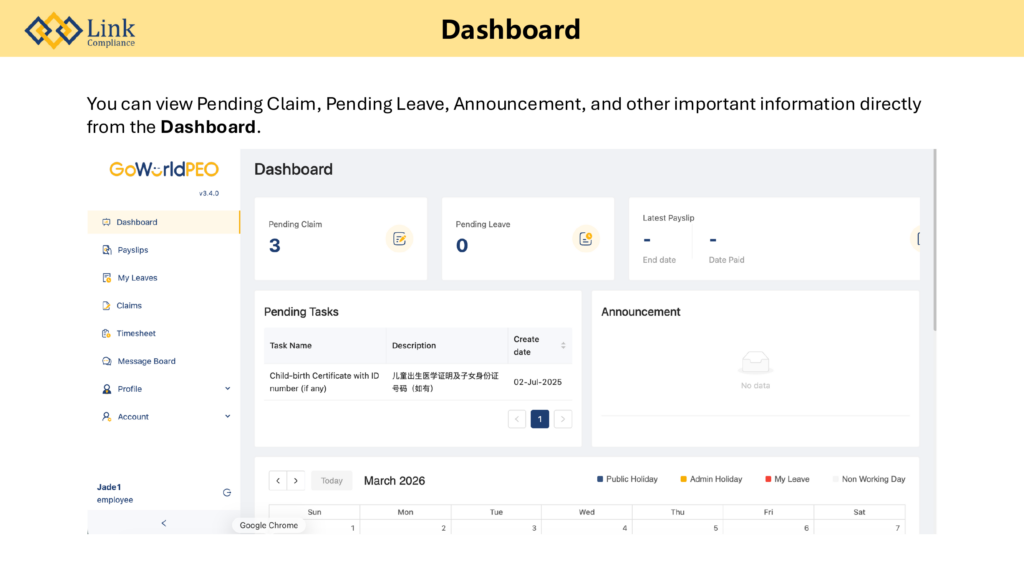The height and width of the screenshot is (576, 1024).
Task: Click the Message Board chat icon
Action: (x=107, y=361)
